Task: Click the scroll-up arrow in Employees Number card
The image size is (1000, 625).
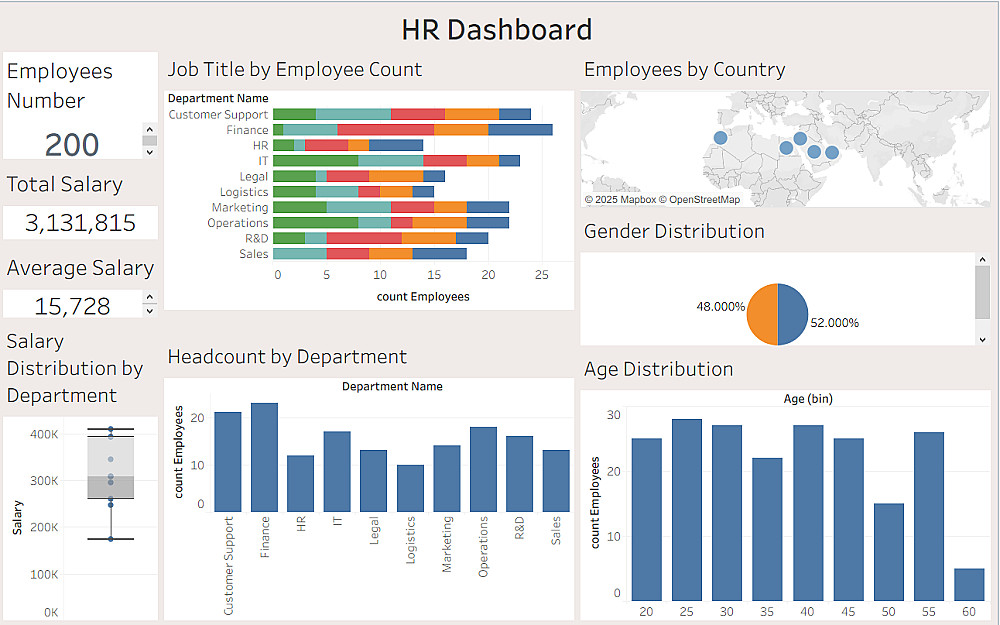Action: pyautogui.click(x=149, y=129)
